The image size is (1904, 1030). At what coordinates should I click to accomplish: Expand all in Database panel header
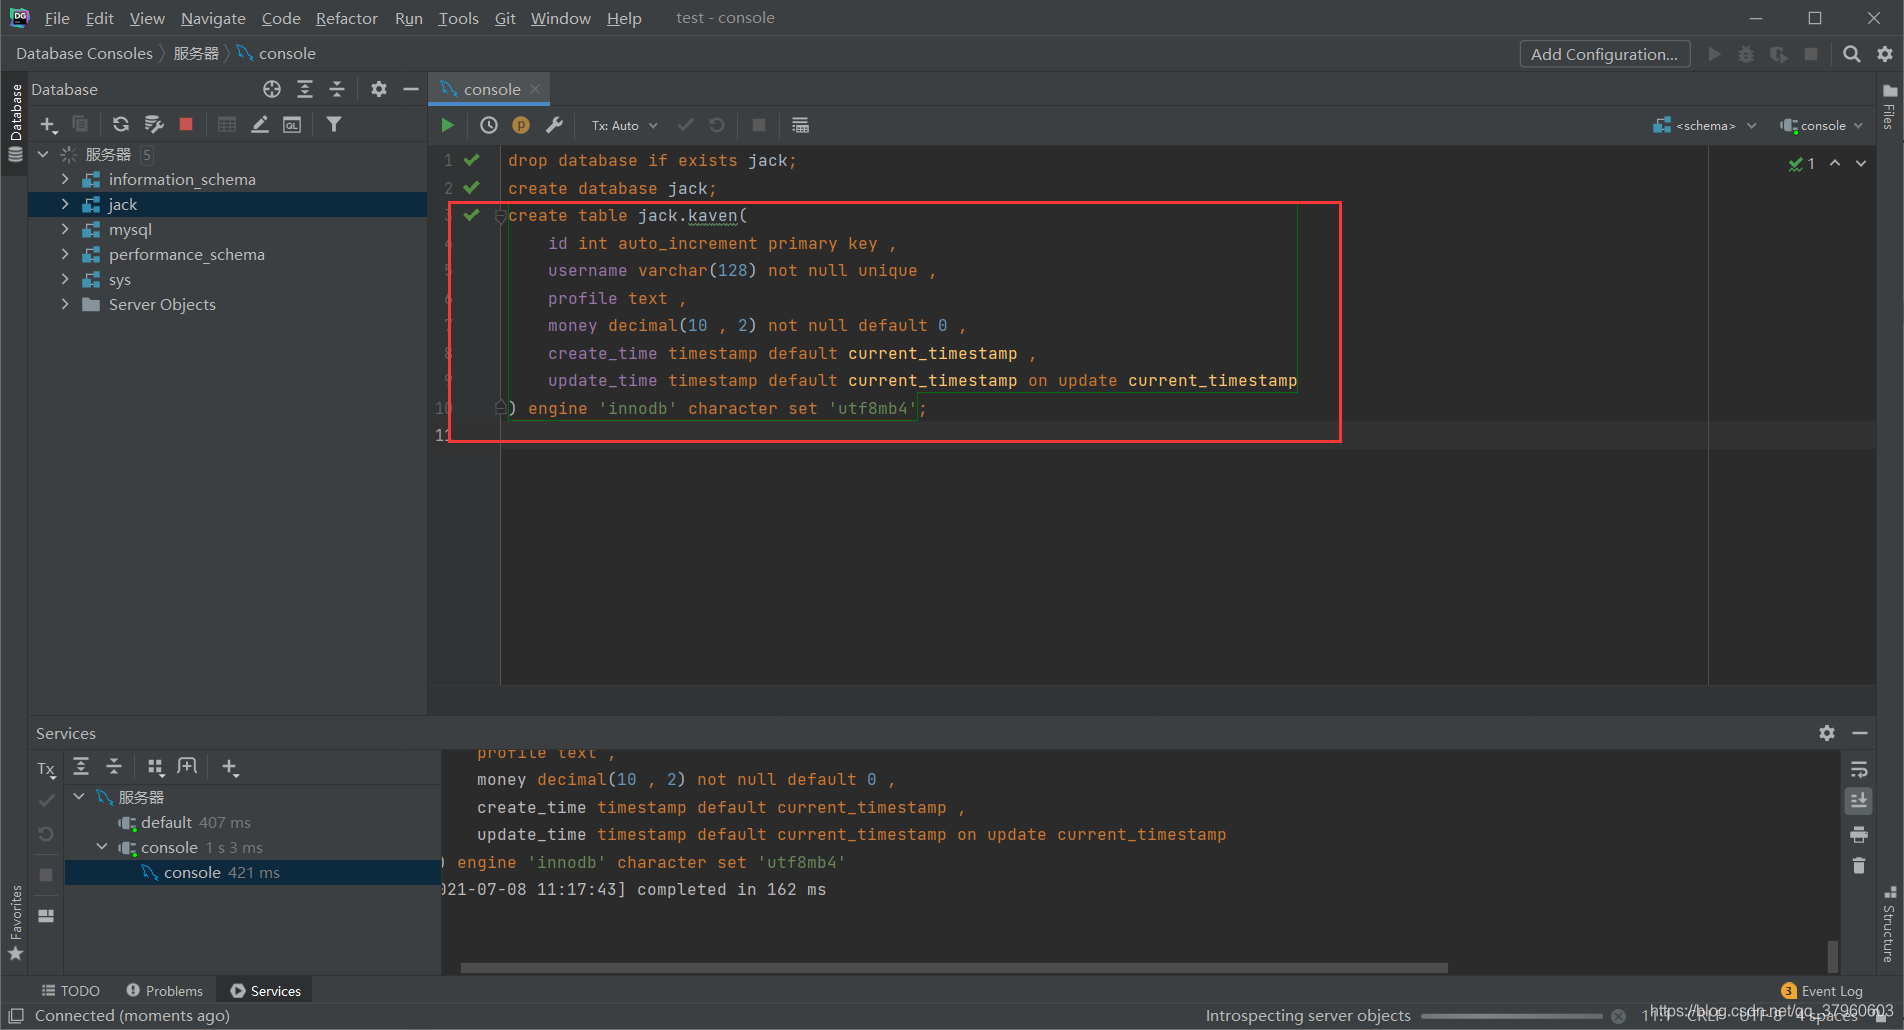305,89
